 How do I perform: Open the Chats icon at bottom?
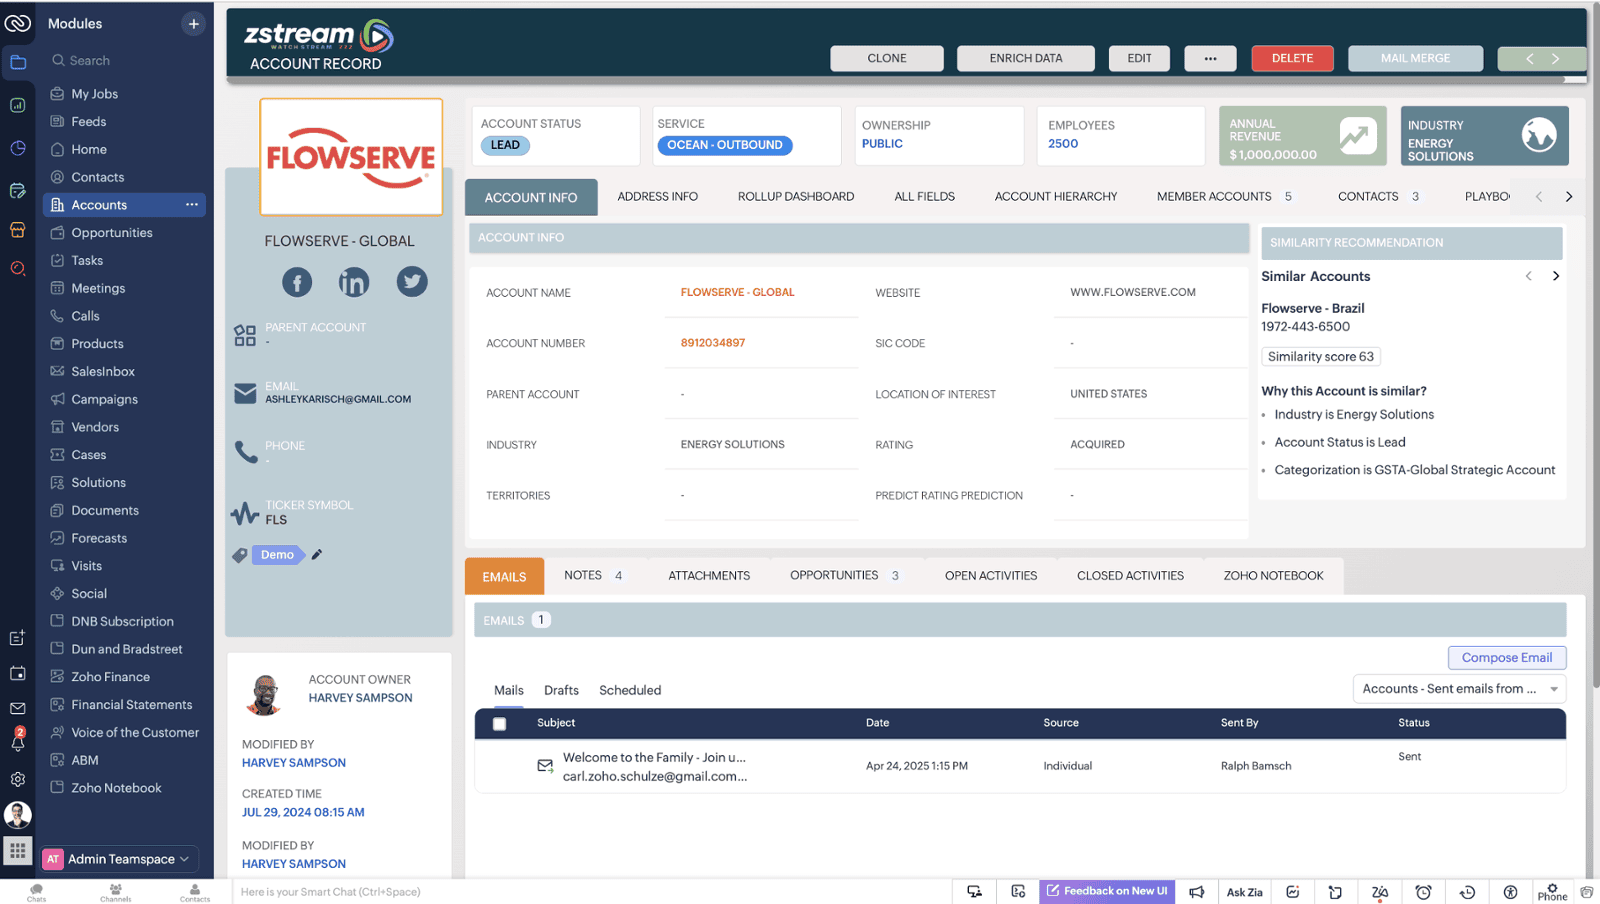[x=37, y=891]
